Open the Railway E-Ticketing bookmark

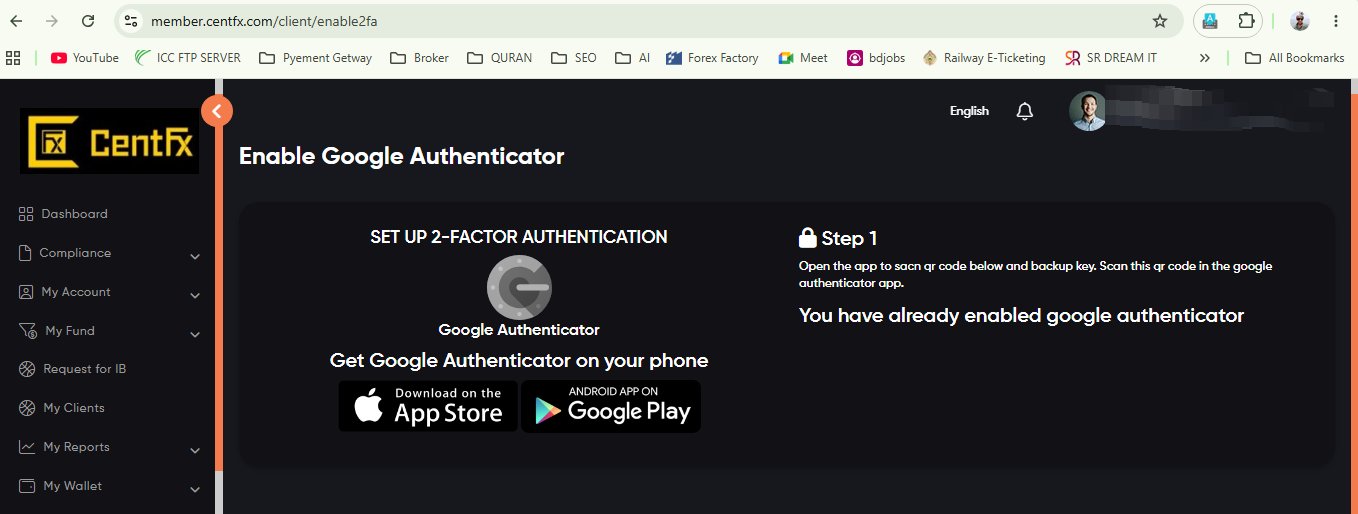984,58
